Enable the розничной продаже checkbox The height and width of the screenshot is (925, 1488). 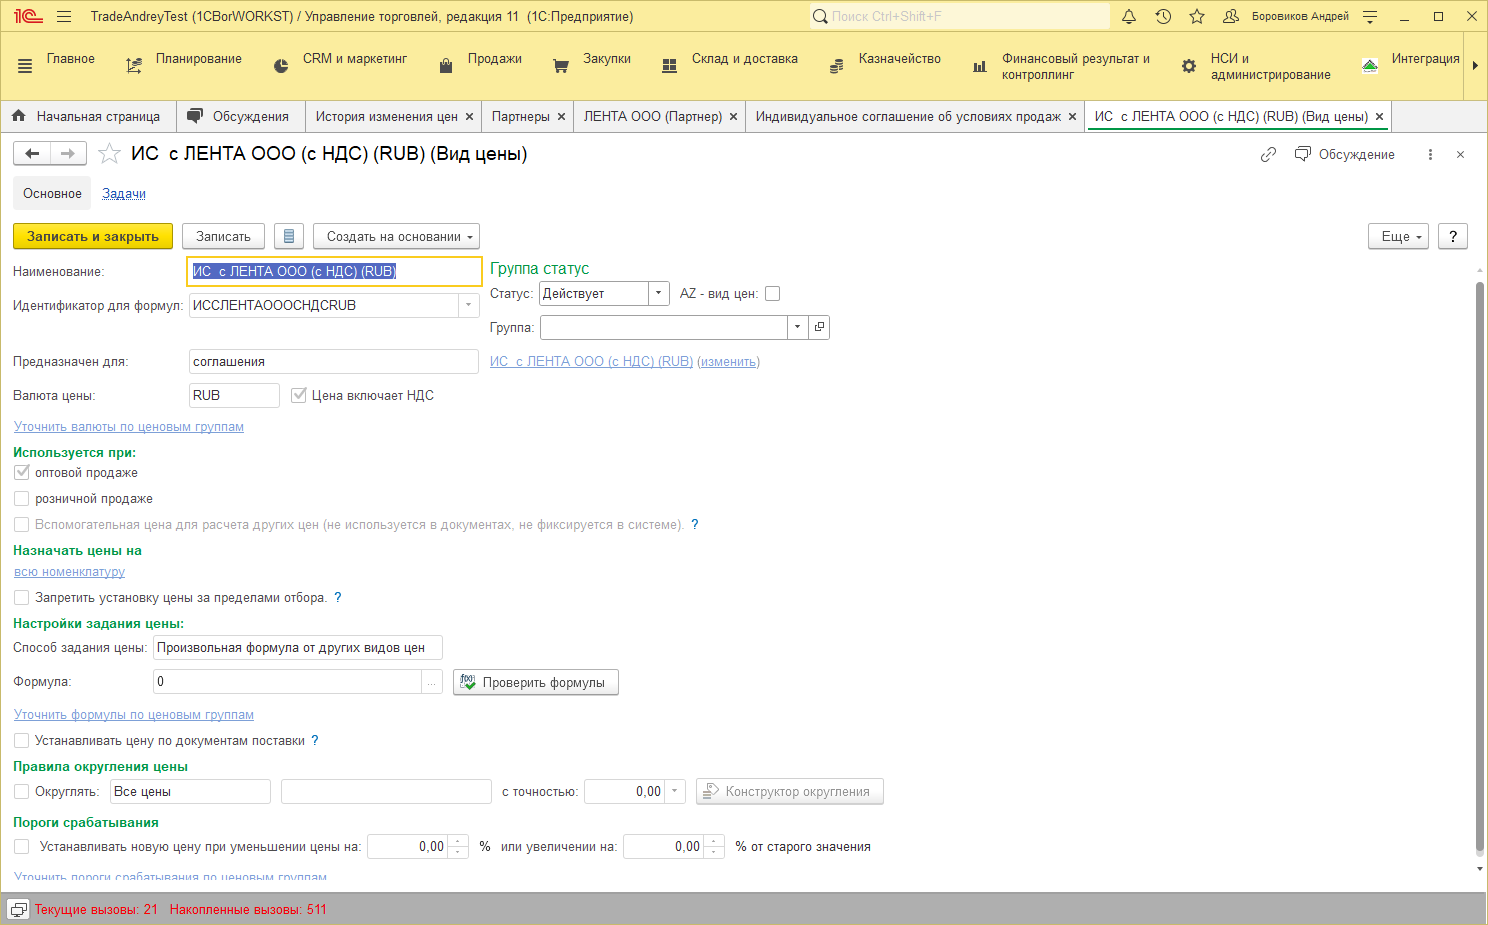pyautogui.click(x=22, y=498)
